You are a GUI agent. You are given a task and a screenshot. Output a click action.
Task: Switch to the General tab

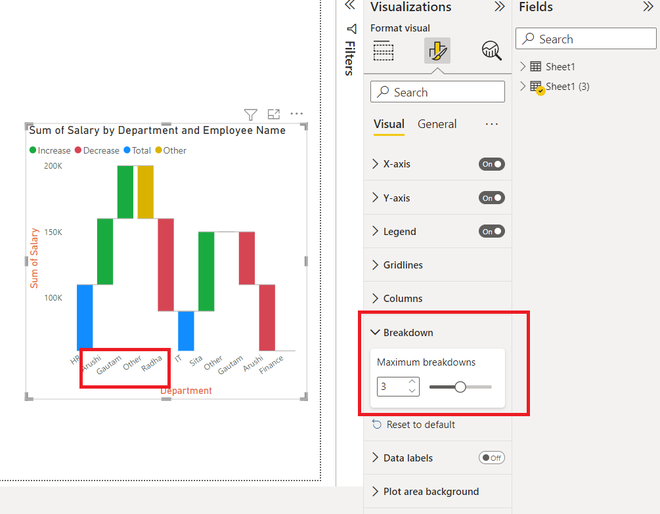[x=437, y=124]
